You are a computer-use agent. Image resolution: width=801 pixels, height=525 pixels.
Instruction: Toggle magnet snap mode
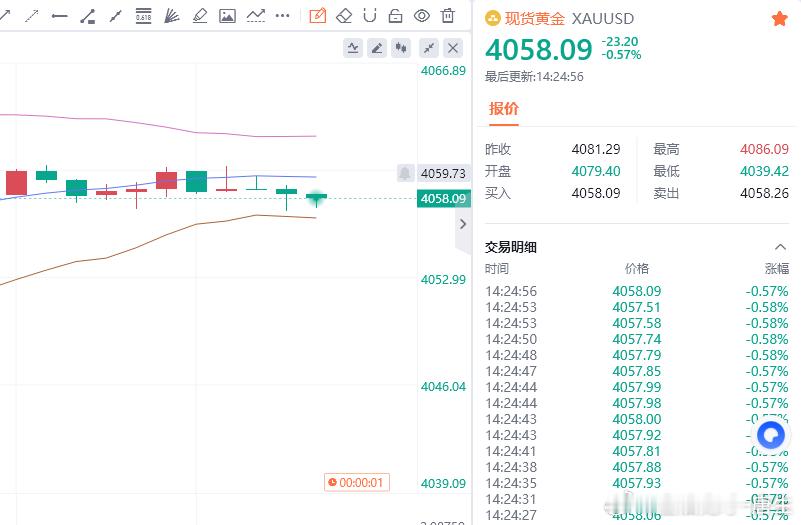[x=369, y=16]
